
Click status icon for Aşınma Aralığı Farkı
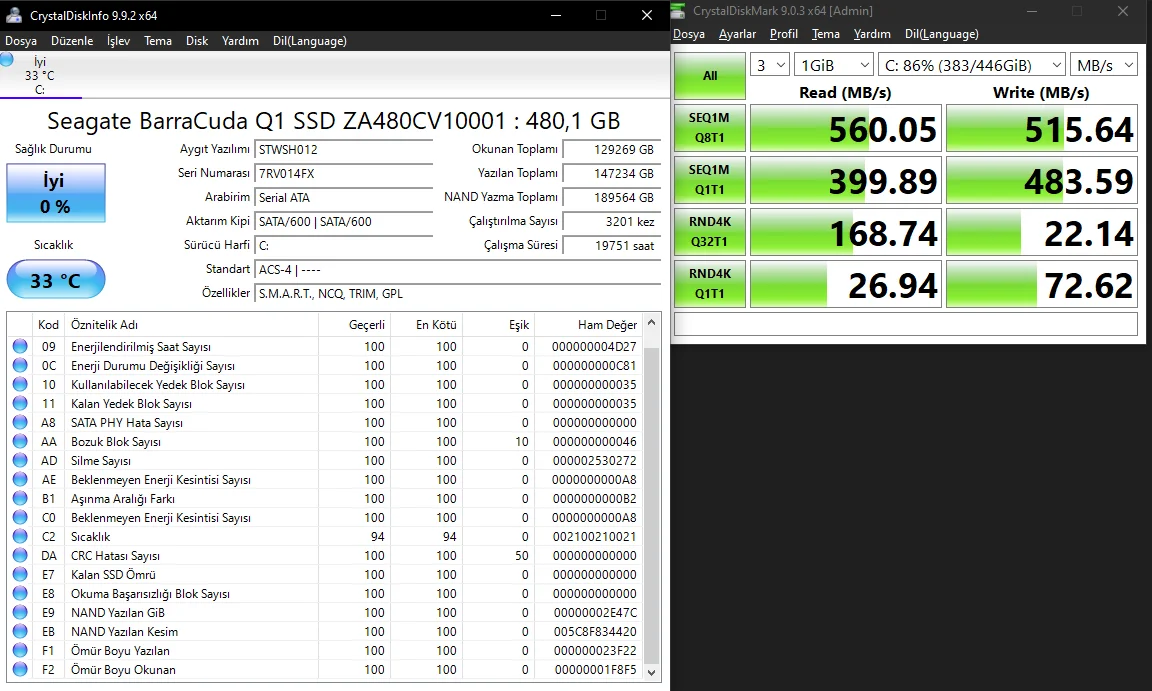[x=20, y=499]
